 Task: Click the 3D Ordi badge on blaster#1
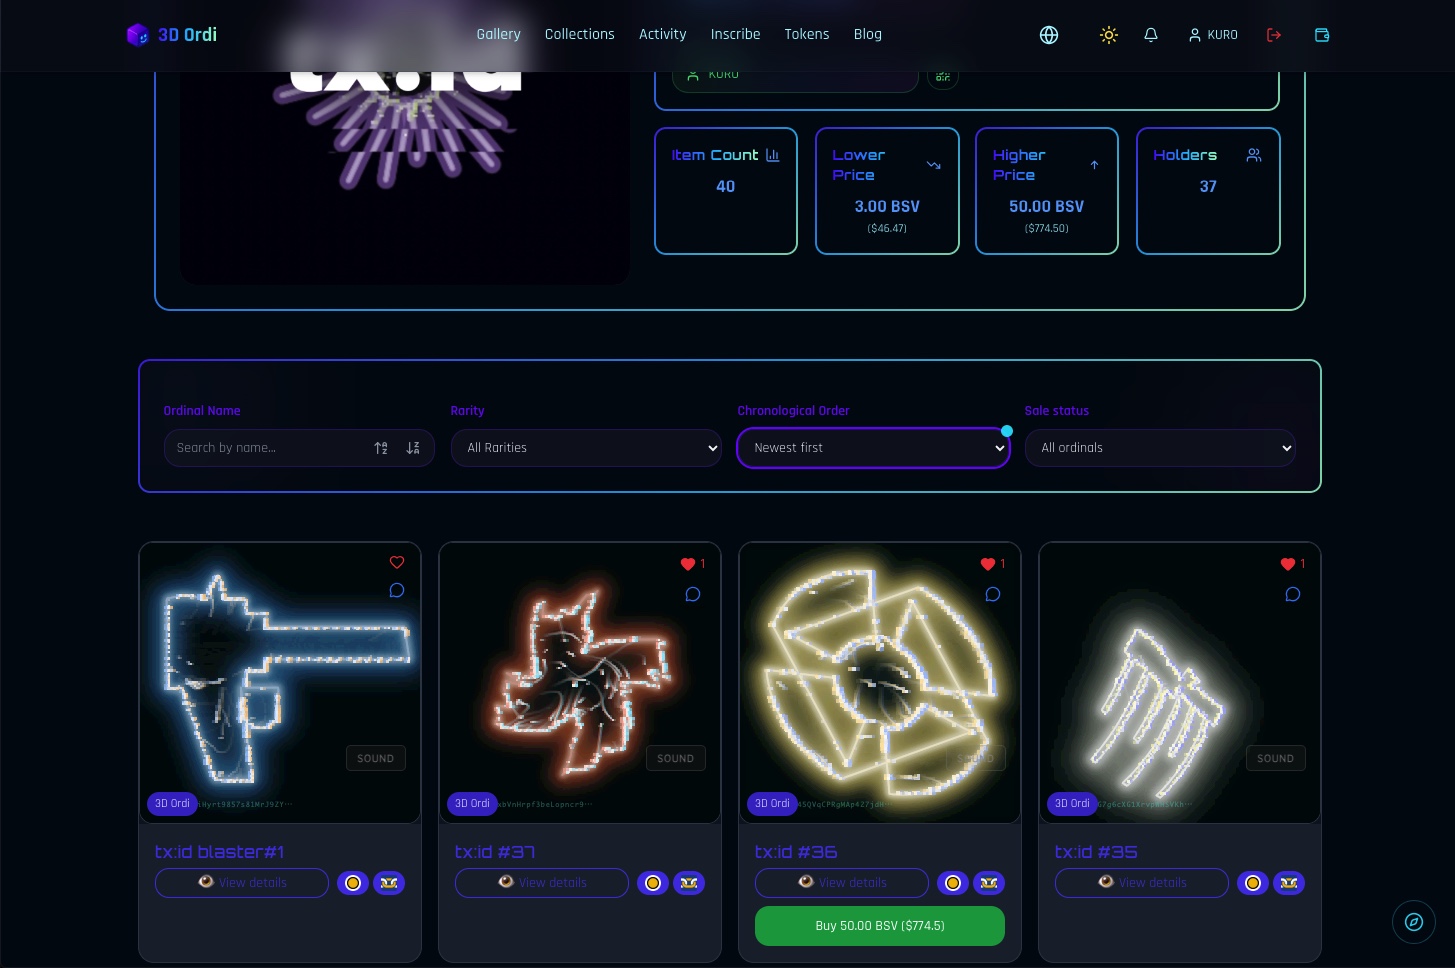[172, 803]
